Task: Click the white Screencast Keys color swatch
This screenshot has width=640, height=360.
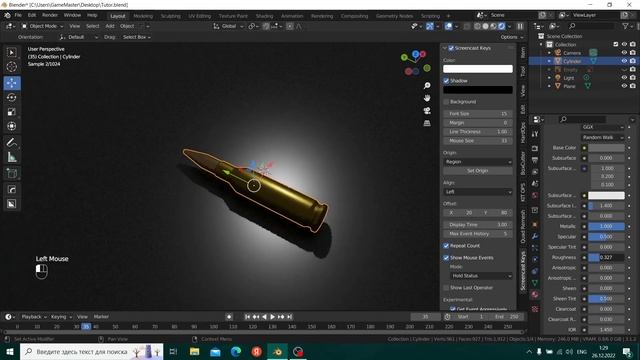Action: [478, 69]
